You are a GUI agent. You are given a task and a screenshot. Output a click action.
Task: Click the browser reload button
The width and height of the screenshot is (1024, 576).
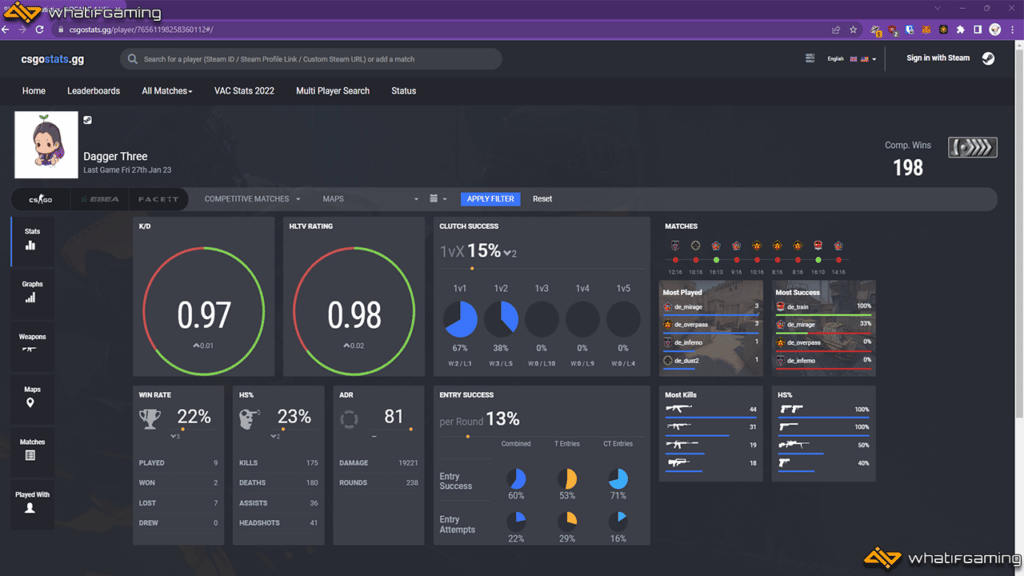click(x=39, y=29)
